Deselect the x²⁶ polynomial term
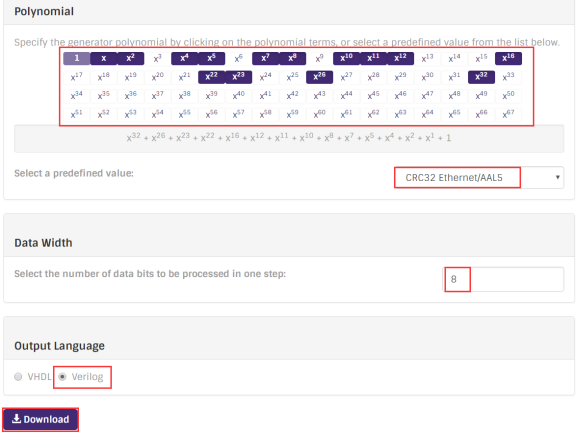The width and height of the screenshot is (576, 434). [320, 77]
